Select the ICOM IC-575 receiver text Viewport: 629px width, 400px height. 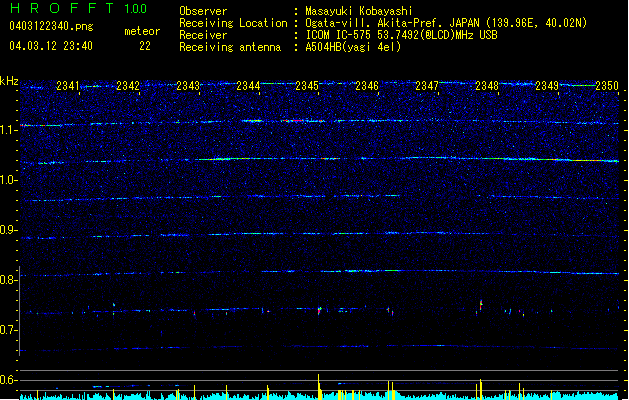[x=402, y=35]
